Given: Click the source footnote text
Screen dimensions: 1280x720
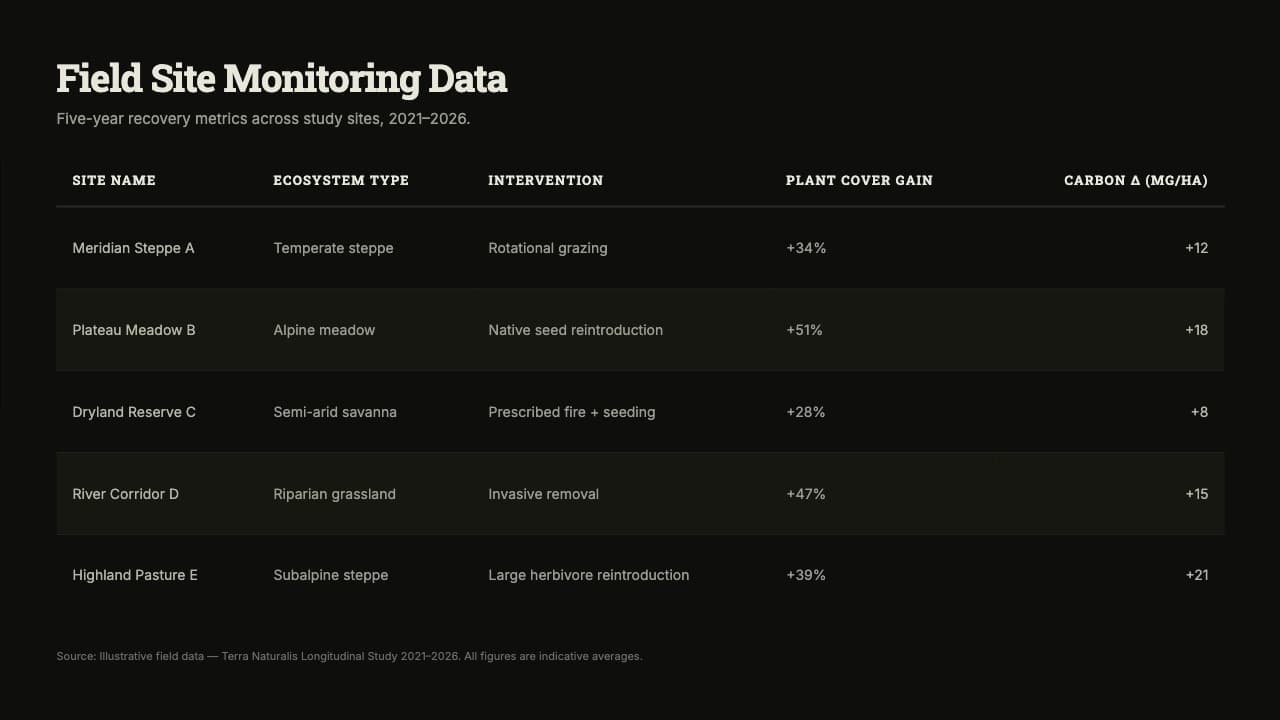Looking at the screenshot, I should click(x=349, y=657).
